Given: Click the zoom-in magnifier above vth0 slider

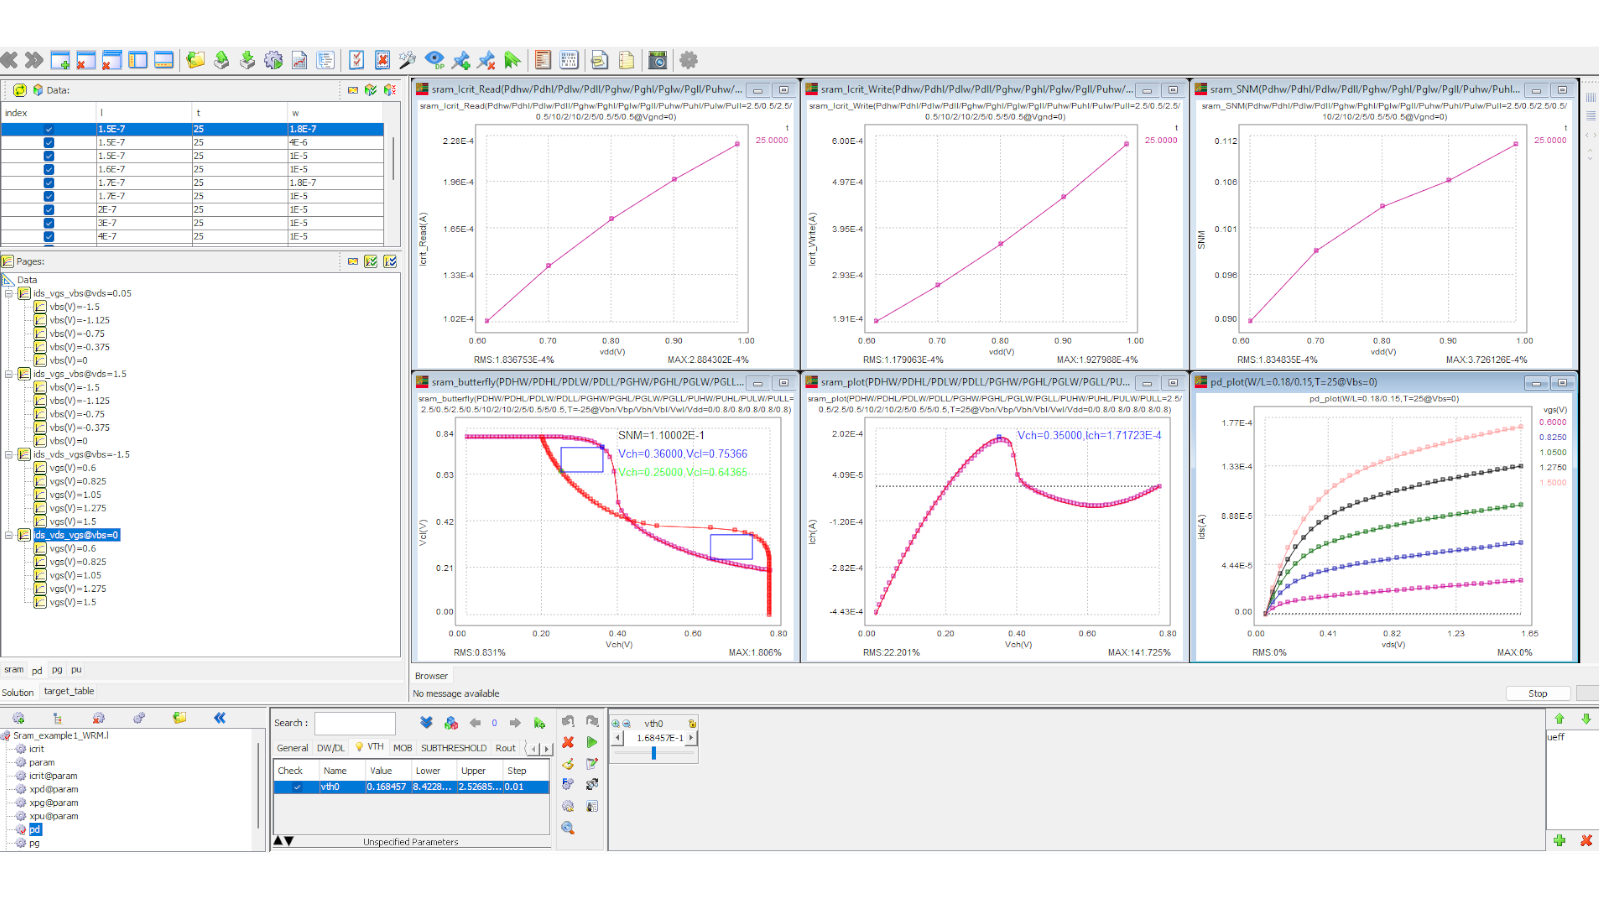Looking at the screenshot, I should coord(616,723).
